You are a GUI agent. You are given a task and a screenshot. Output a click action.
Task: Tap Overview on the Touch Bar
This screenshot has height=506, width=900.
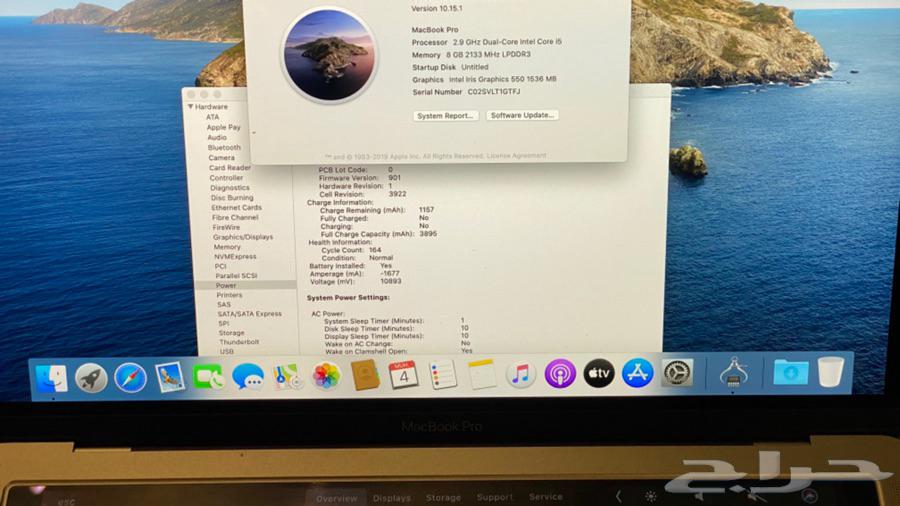tap(336, 499)
